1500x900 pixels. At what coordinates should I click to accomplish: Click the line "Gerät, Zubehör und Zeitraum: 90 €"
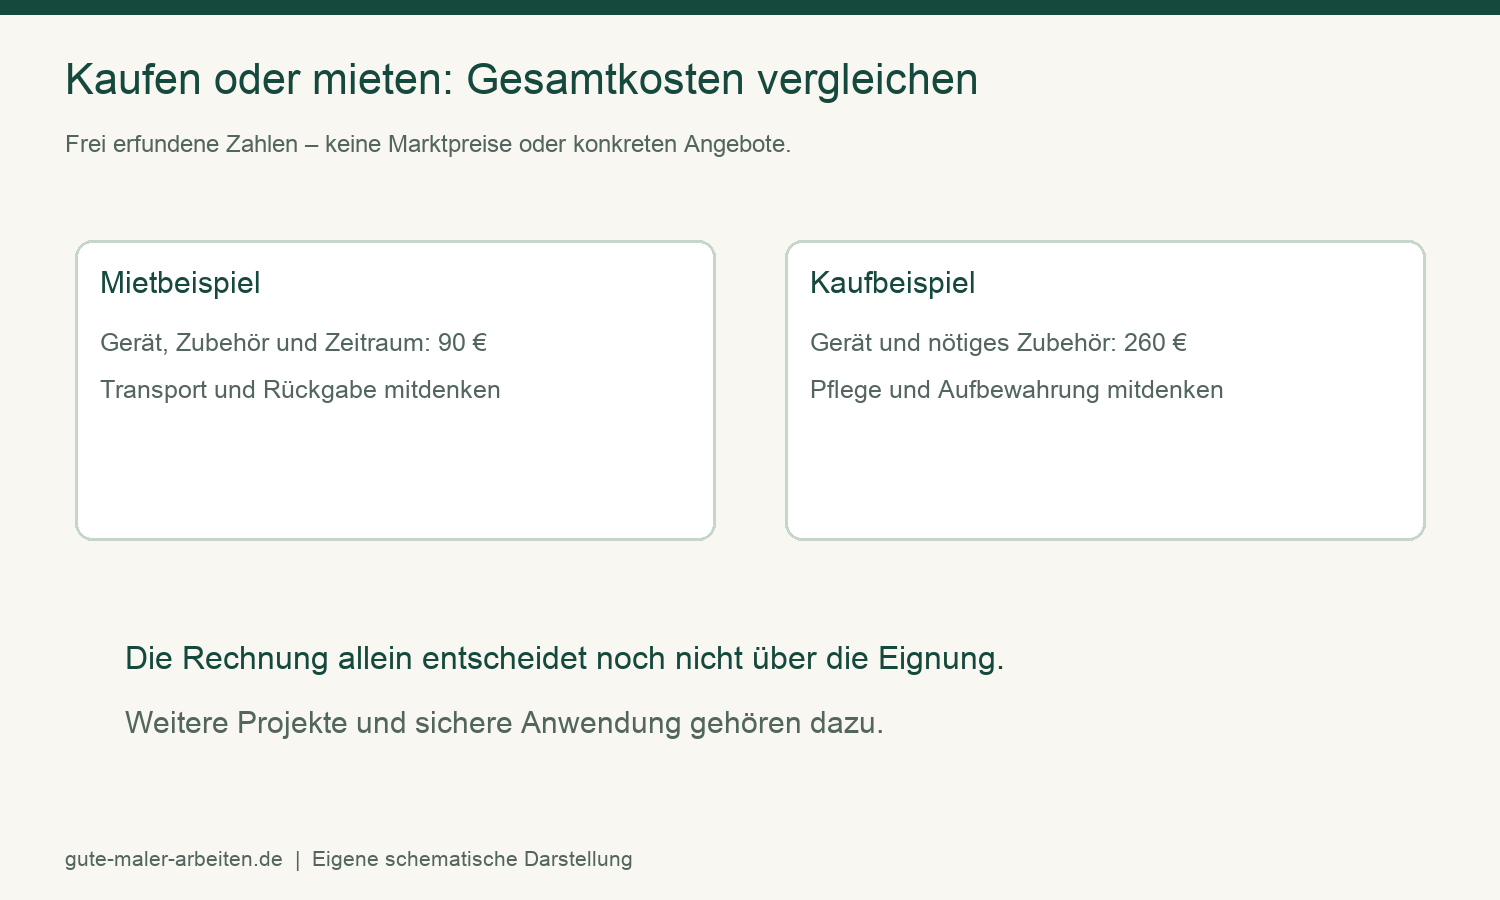293,343
